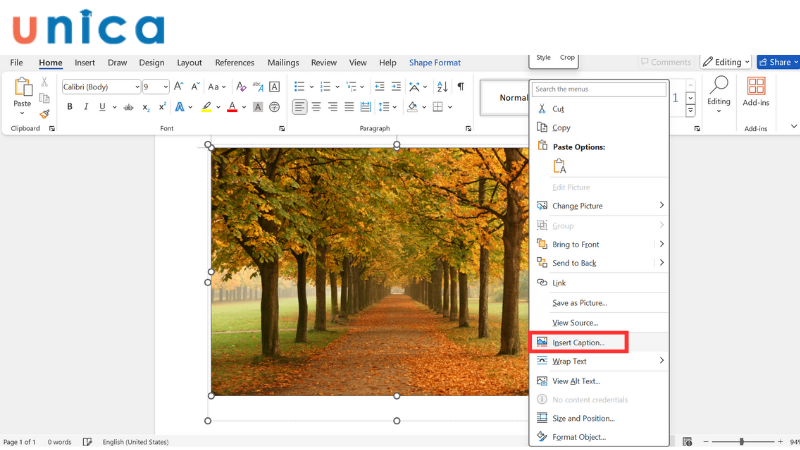800x450 pixels.
Task: Click the Search the menus field
Action: coord(598,90)
